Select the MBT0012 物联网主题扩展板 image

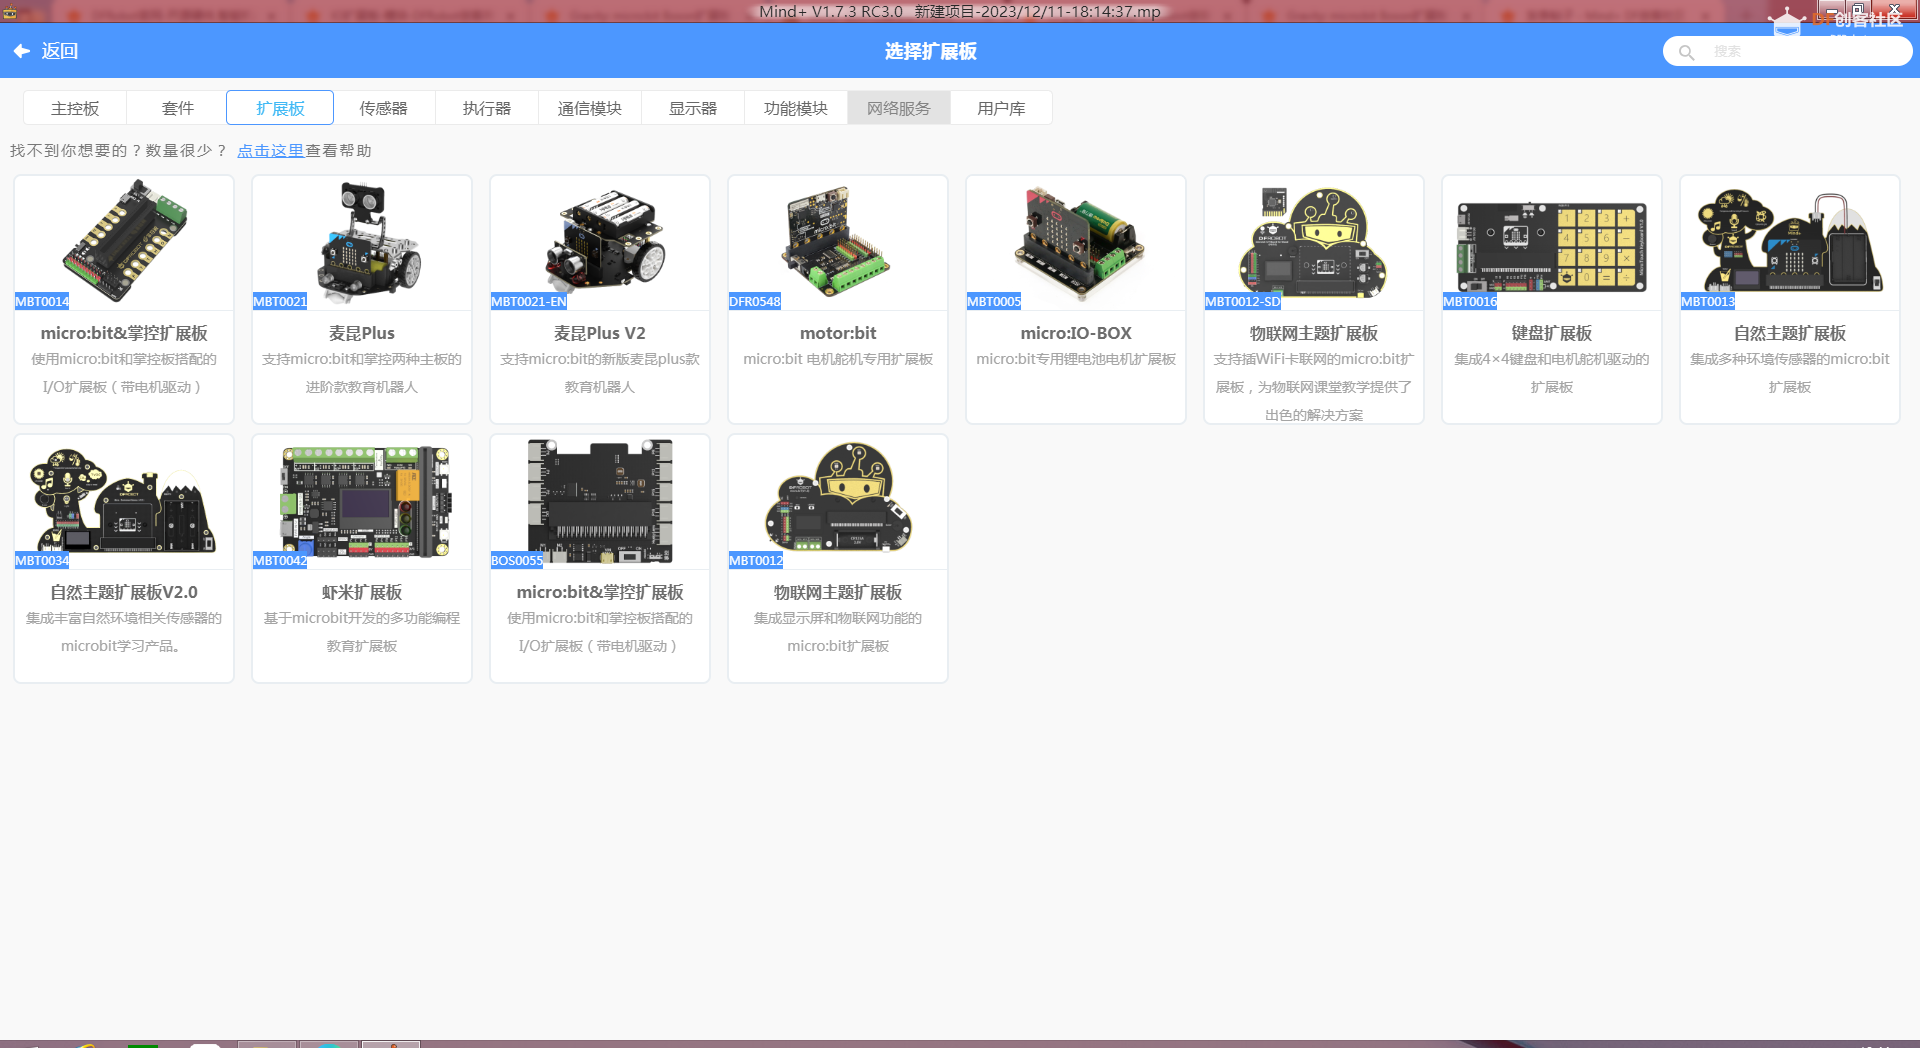[x=838, y=497]
